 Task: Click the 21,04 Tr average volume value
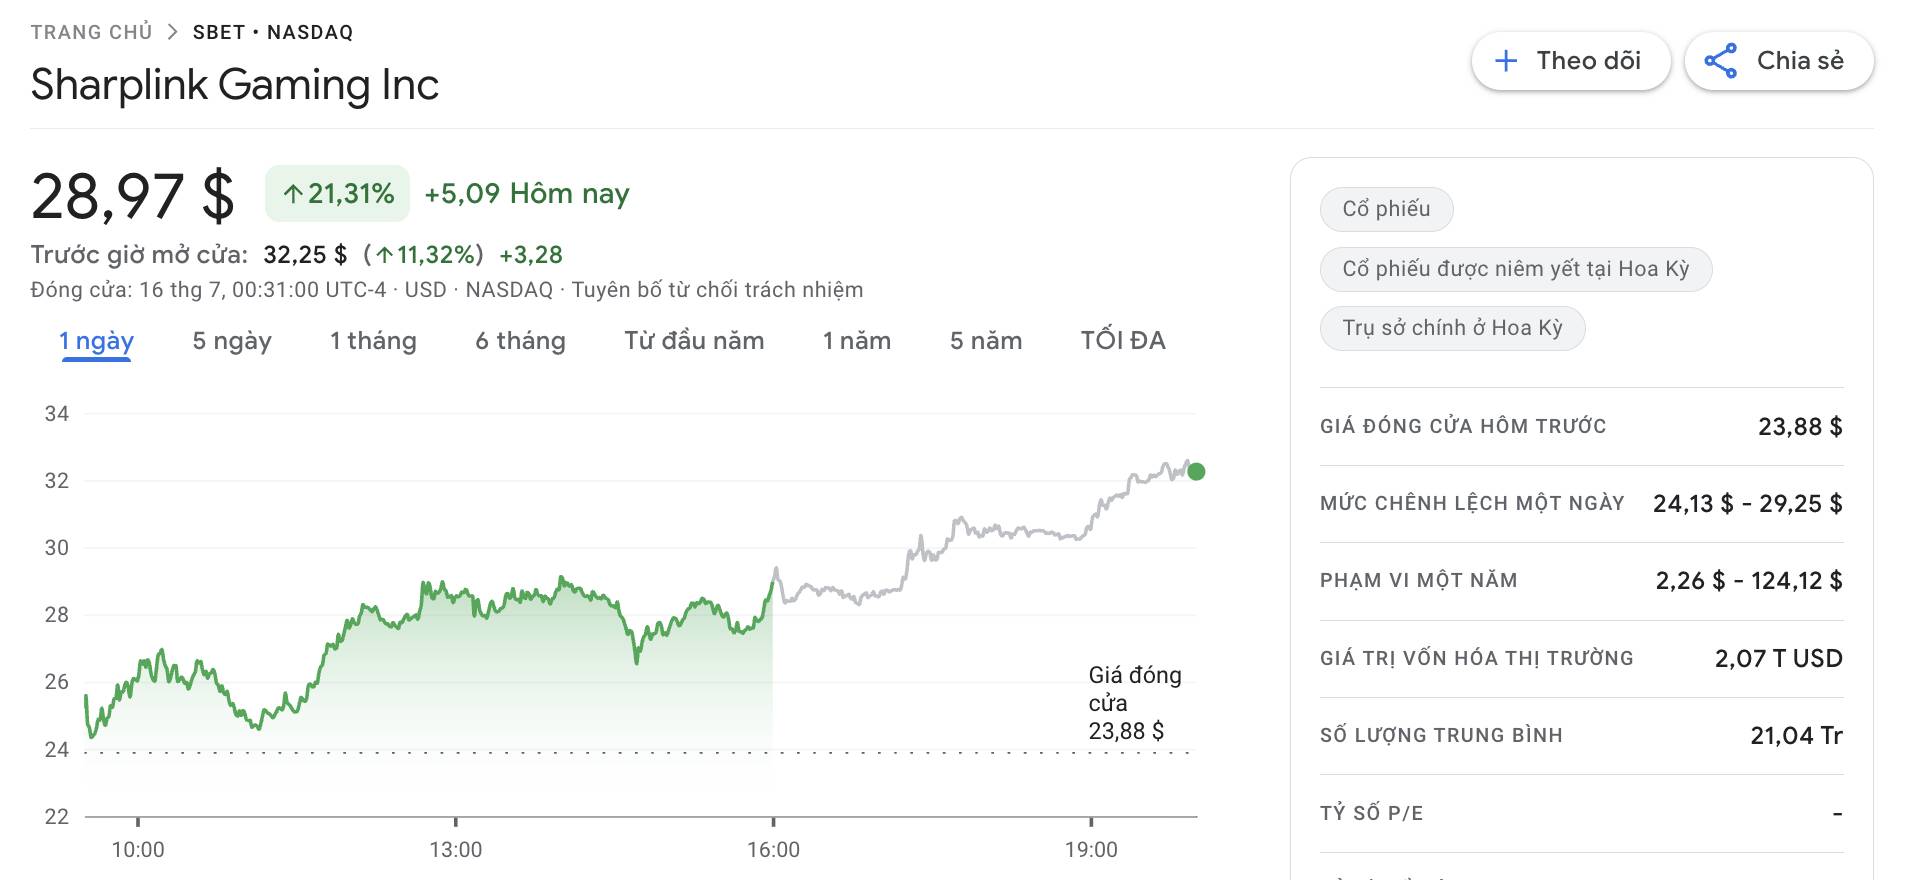click(1796, 736)
